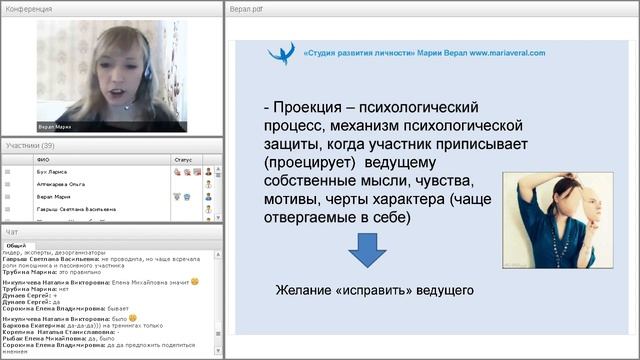Click slide text 'Желание «исправить» ведущего'
Image resolution: width=640 pixels, height=360 pixels.
pos(375,290)
